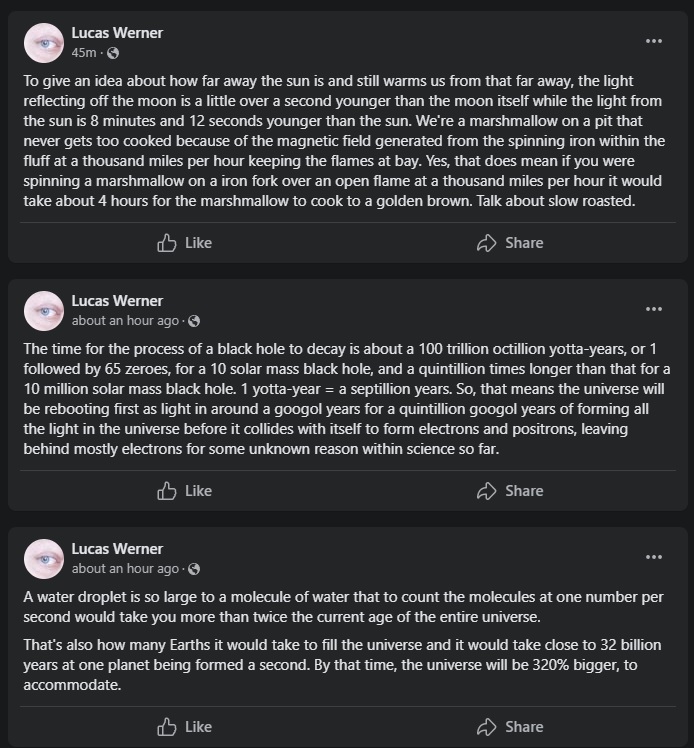Open the eye avatar on the first post
Image resolution: width=694 pixels, height=748 pixels.
click(x=44, y=43)
